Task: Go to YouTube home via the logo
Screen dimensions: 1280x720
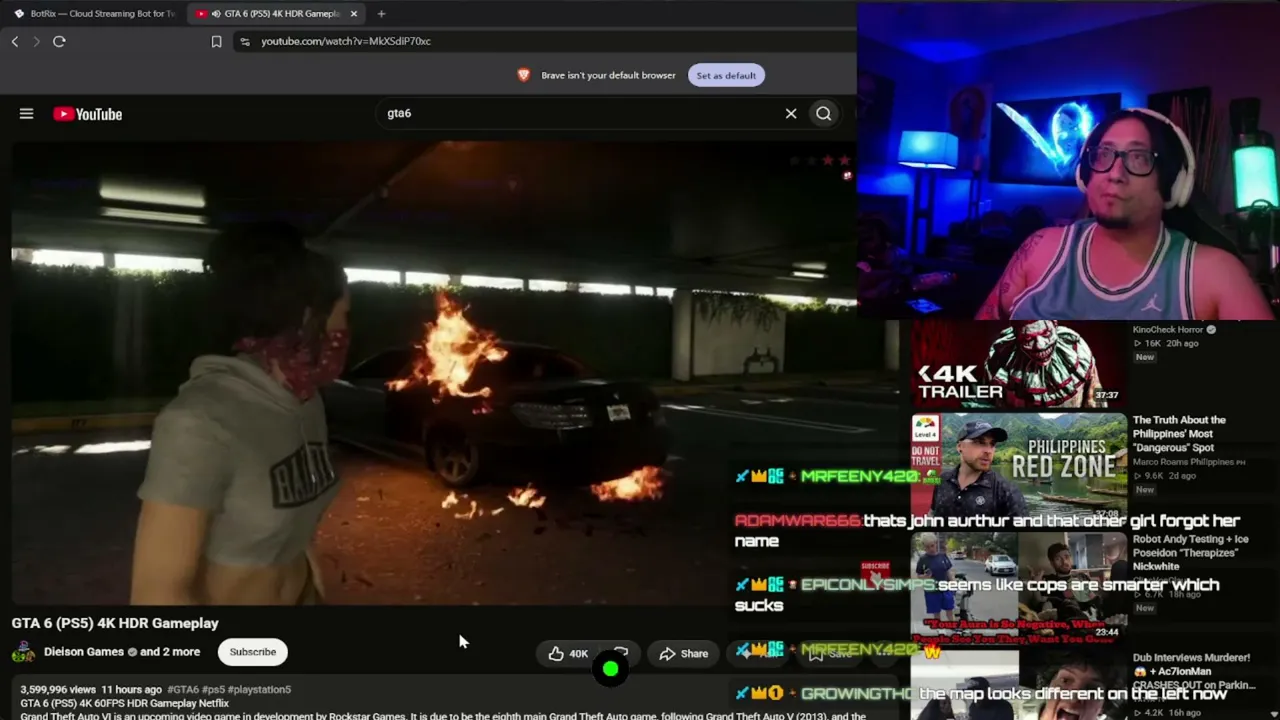Action: point(88,114)
